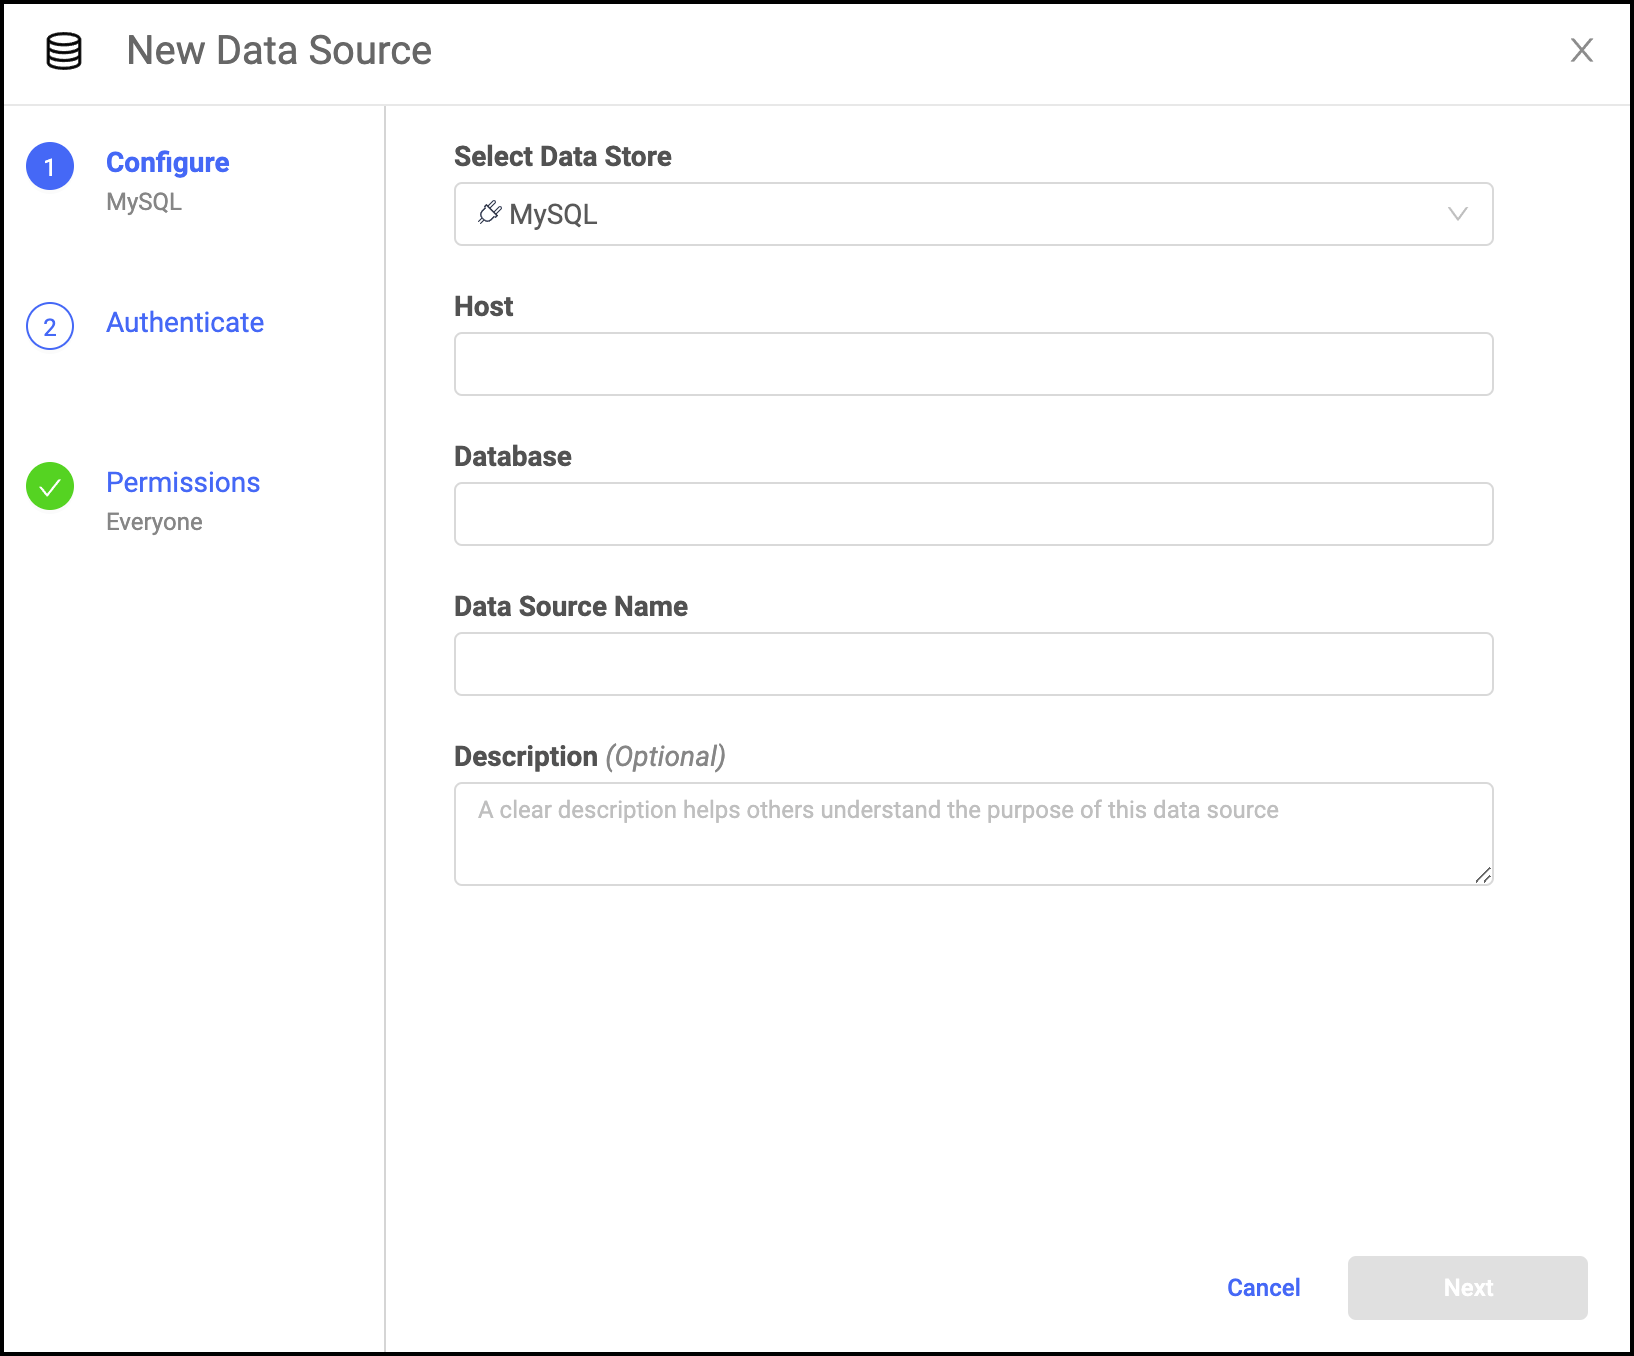
Task: Click the step 2 circle icon
Action: click(50, 326)
